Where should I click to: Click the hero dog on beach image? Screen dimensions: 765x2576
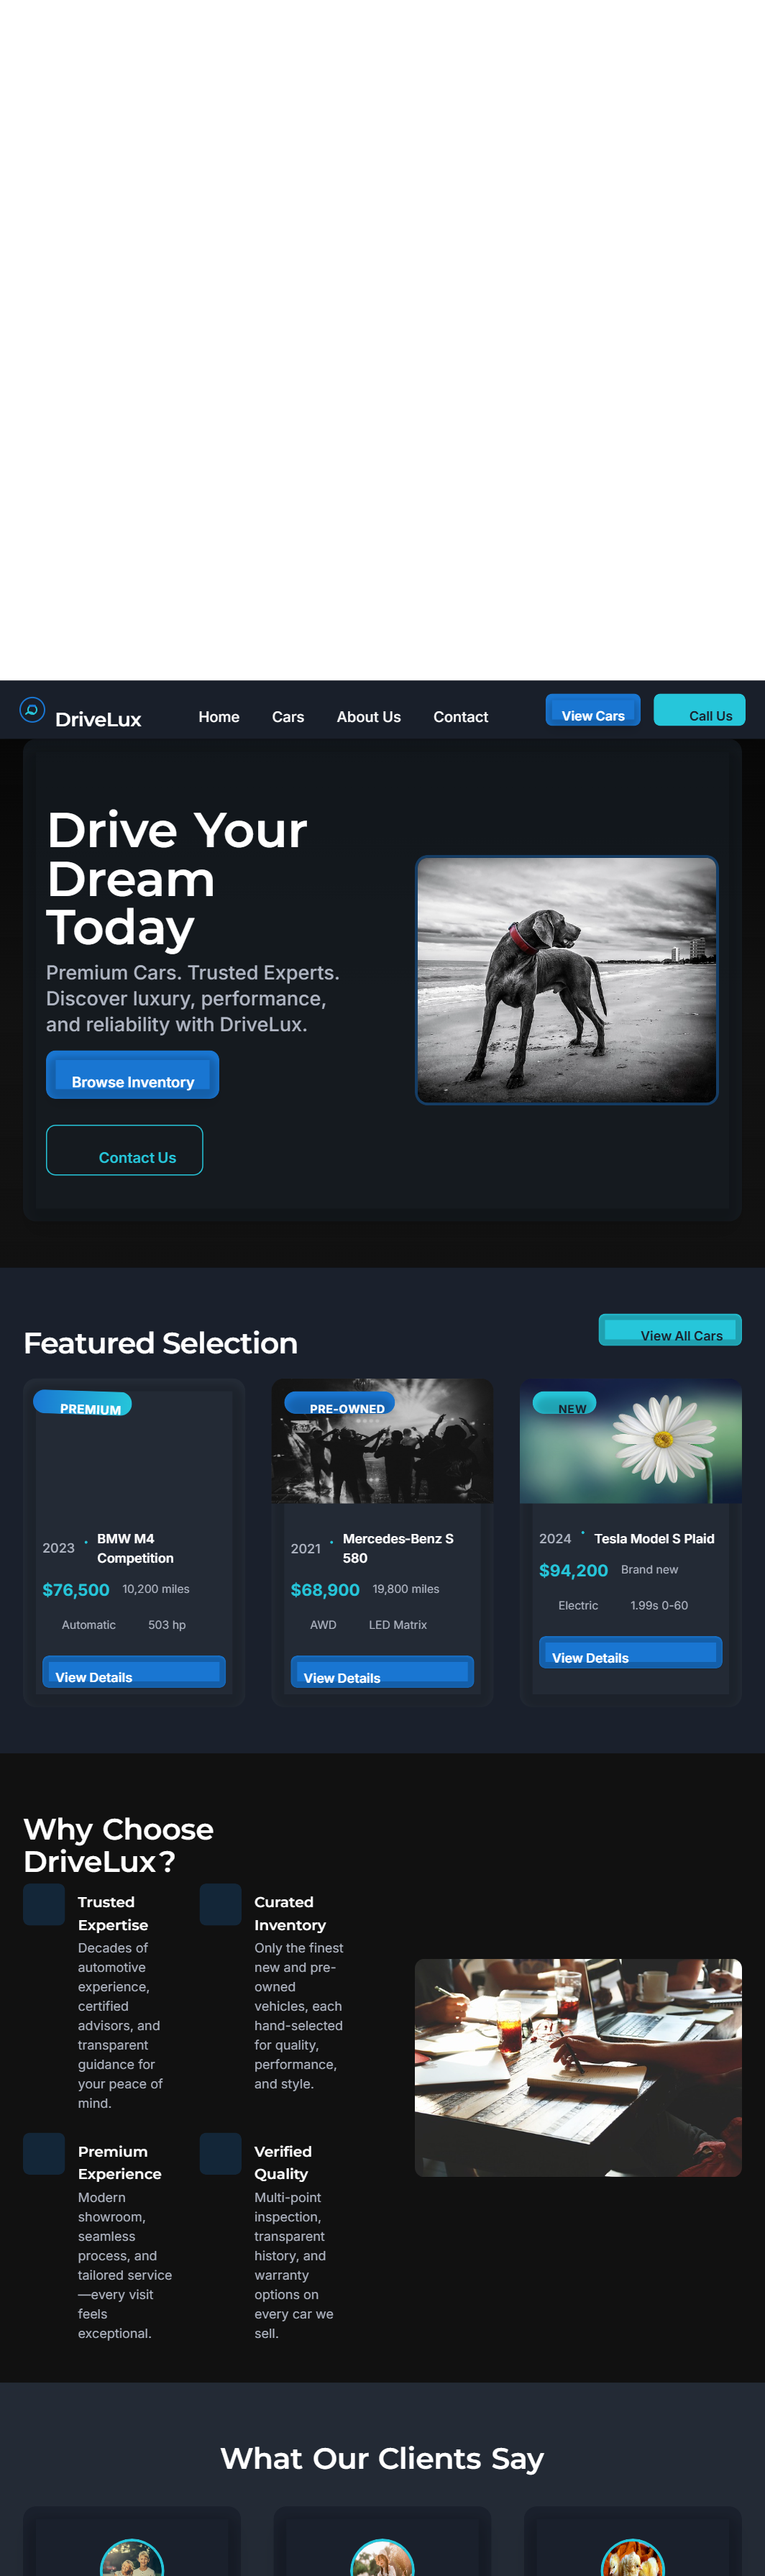[567, 980]
